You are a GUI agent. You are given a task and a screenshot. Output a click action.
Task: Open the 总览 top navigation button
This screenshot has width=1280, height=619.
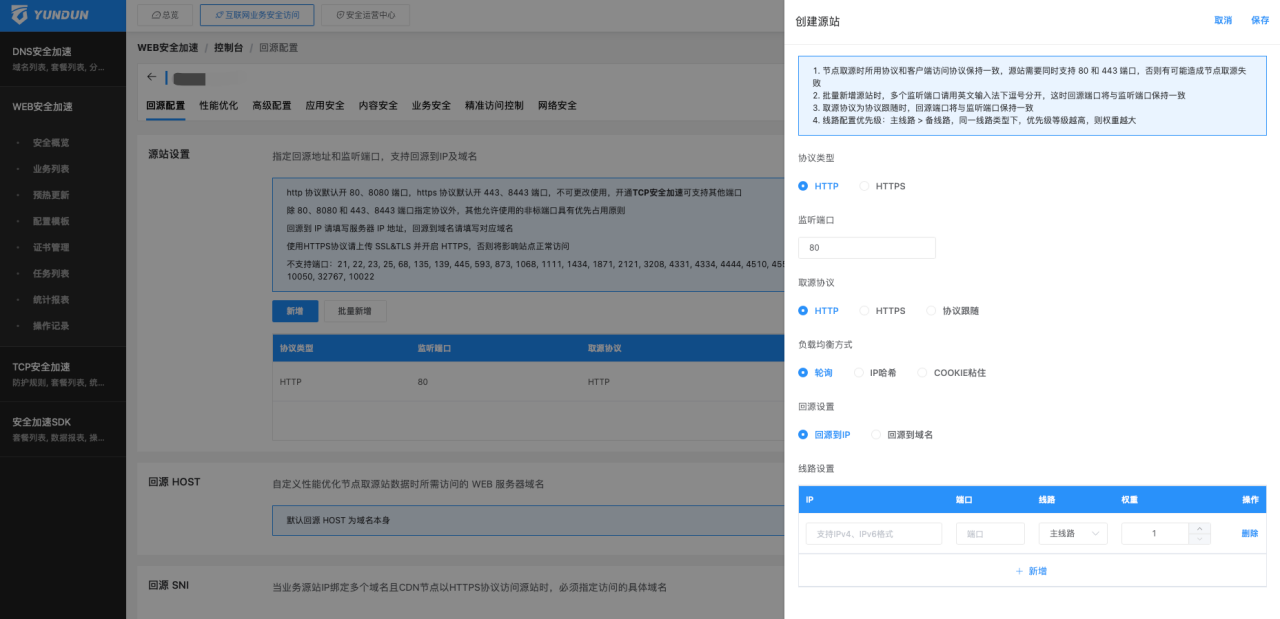coord(165,15)
